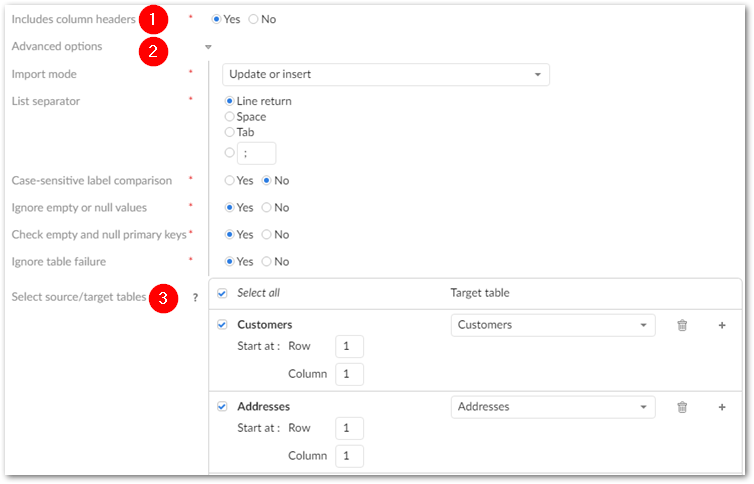Choose Space as list separator

tap(230, 117)
